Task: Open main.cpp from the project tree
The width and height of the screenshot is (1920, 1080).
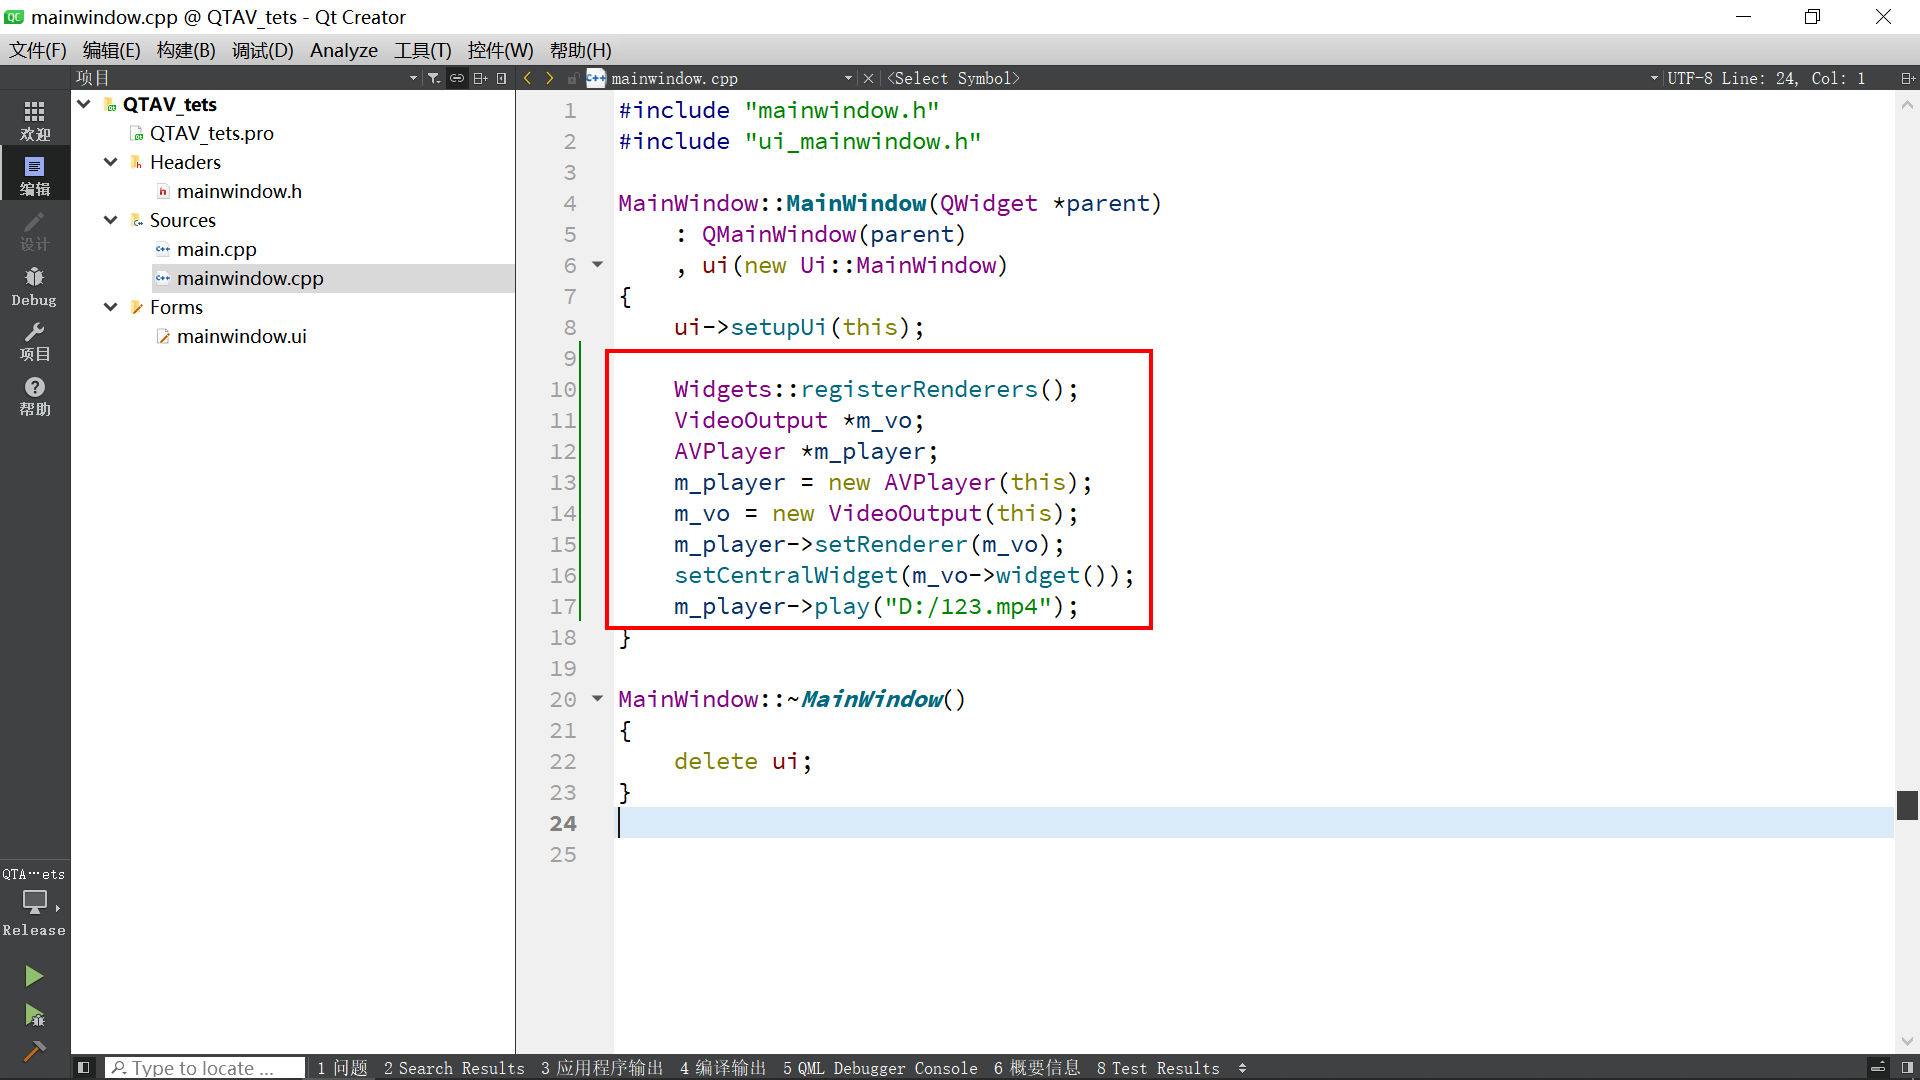Action: [x=216, y=249]
